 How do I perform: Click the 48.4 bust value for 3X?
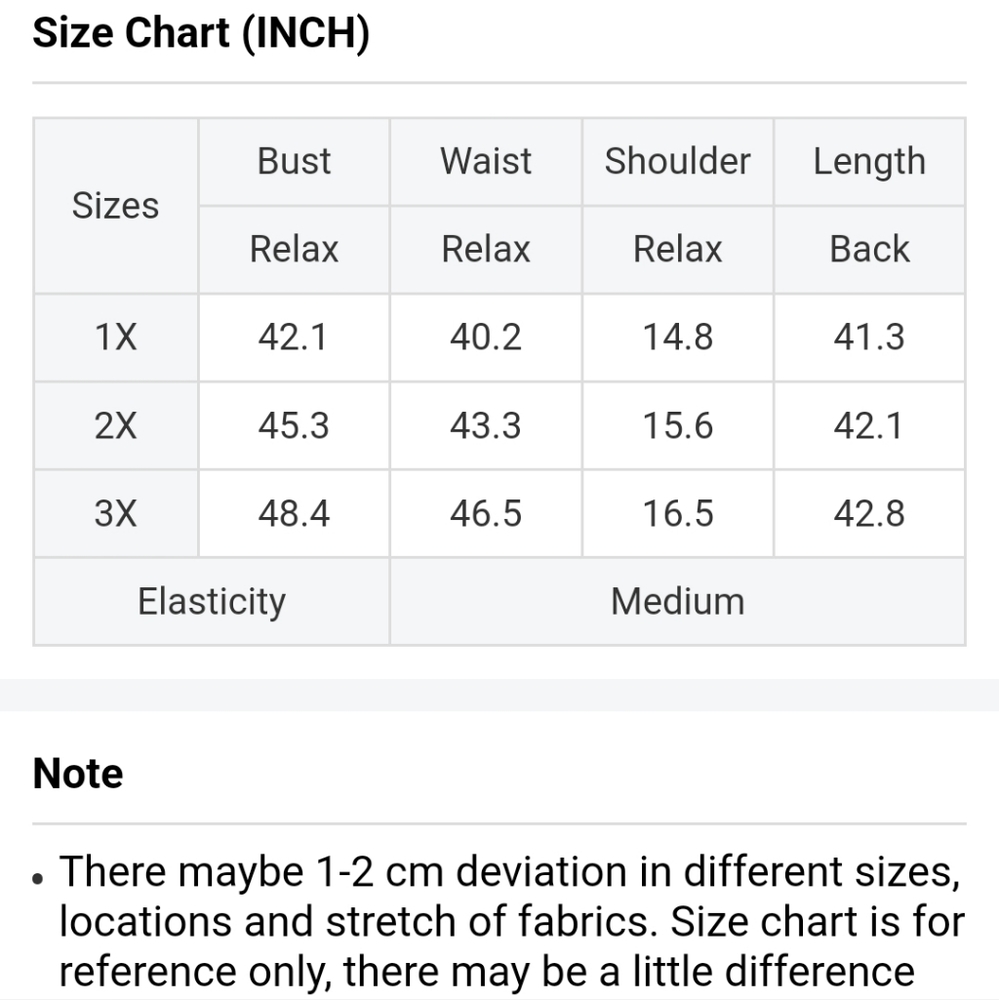click(x=294, y=513)
